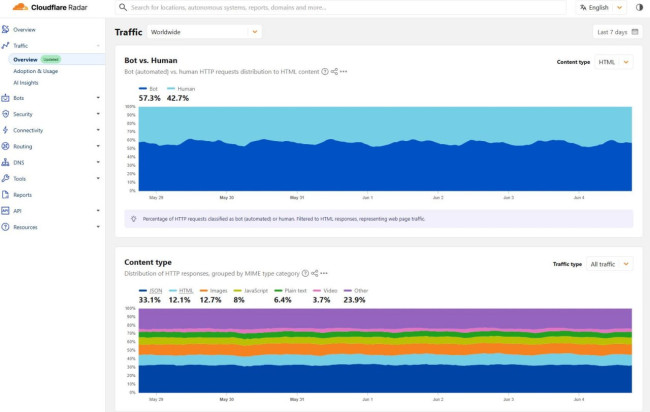Image resolution: width=650 pixels, height=412 pixels.
Task: Expand the Connectivity section chevron
Action: point(98,130)
